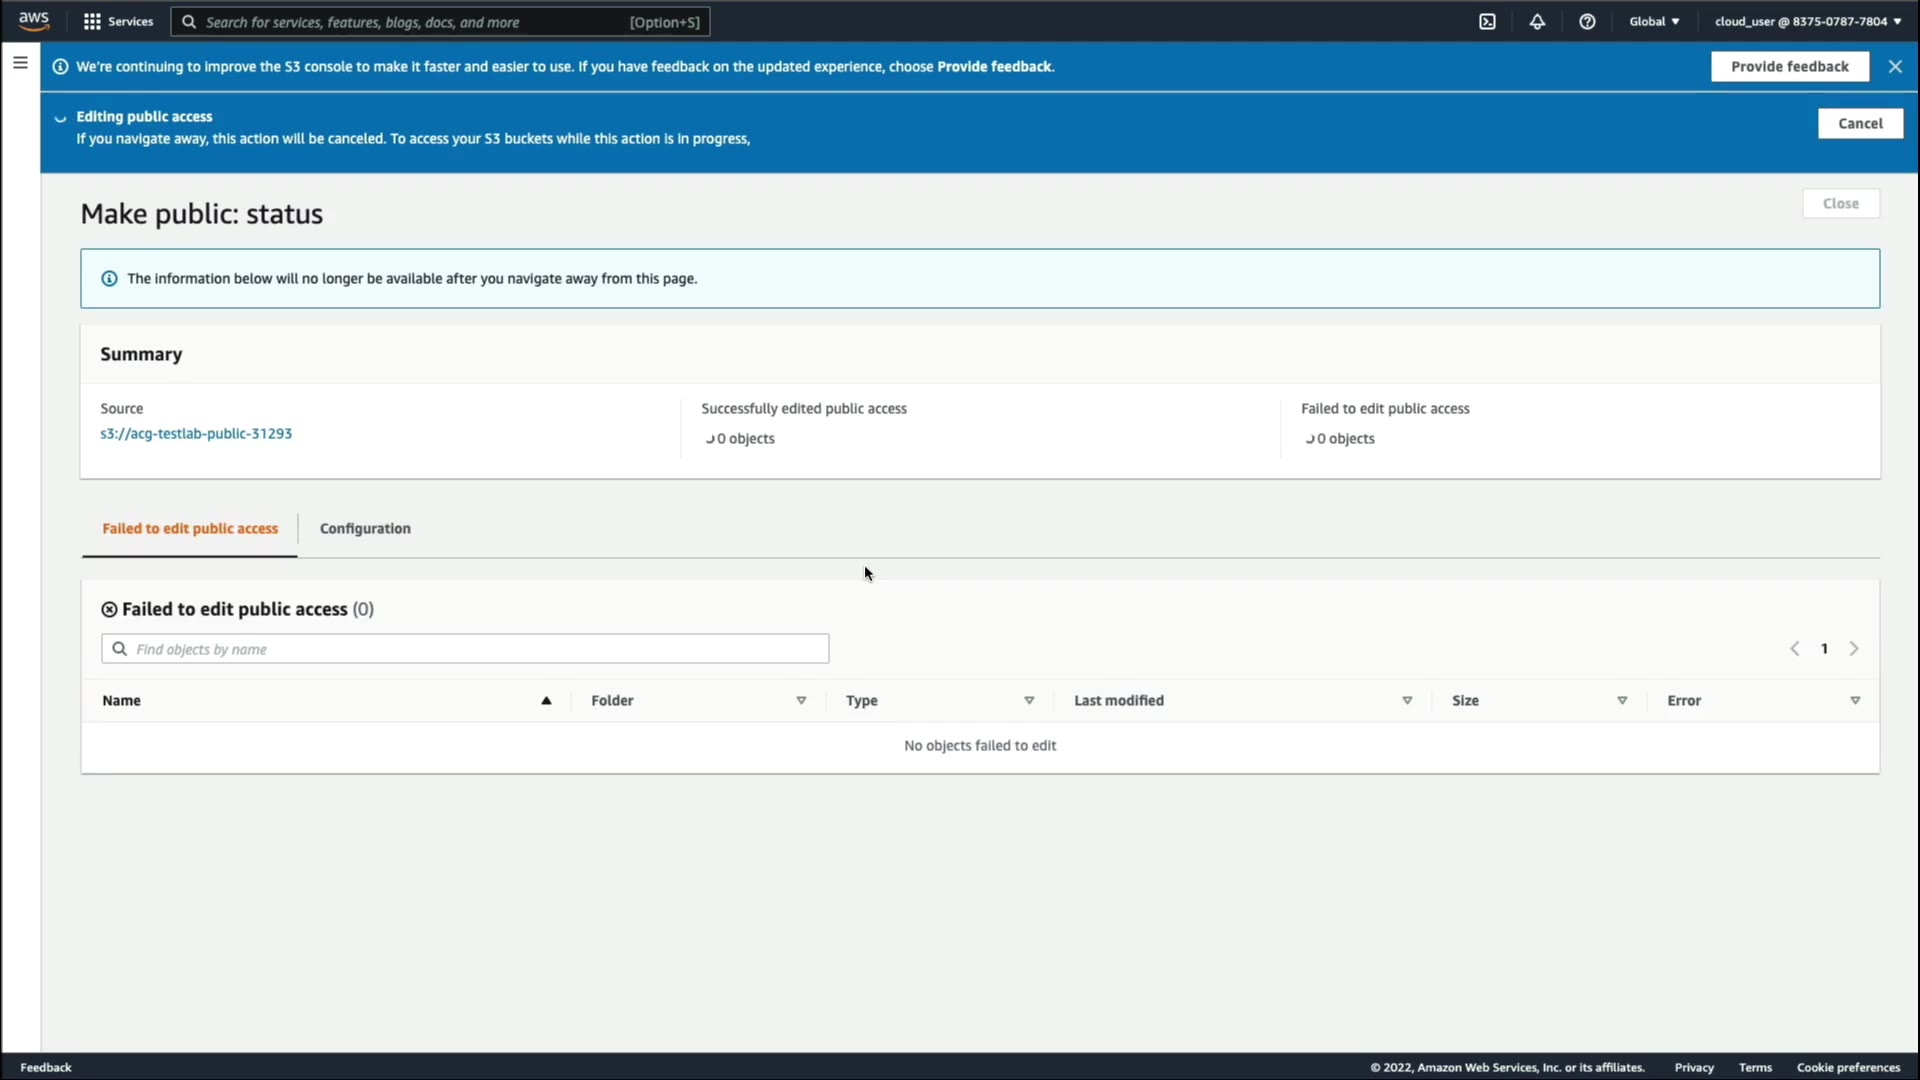The image size is (1920, 1080).
Task: Go to the AWS logo home
Action: pyautogui.click(x=34, y=21)
